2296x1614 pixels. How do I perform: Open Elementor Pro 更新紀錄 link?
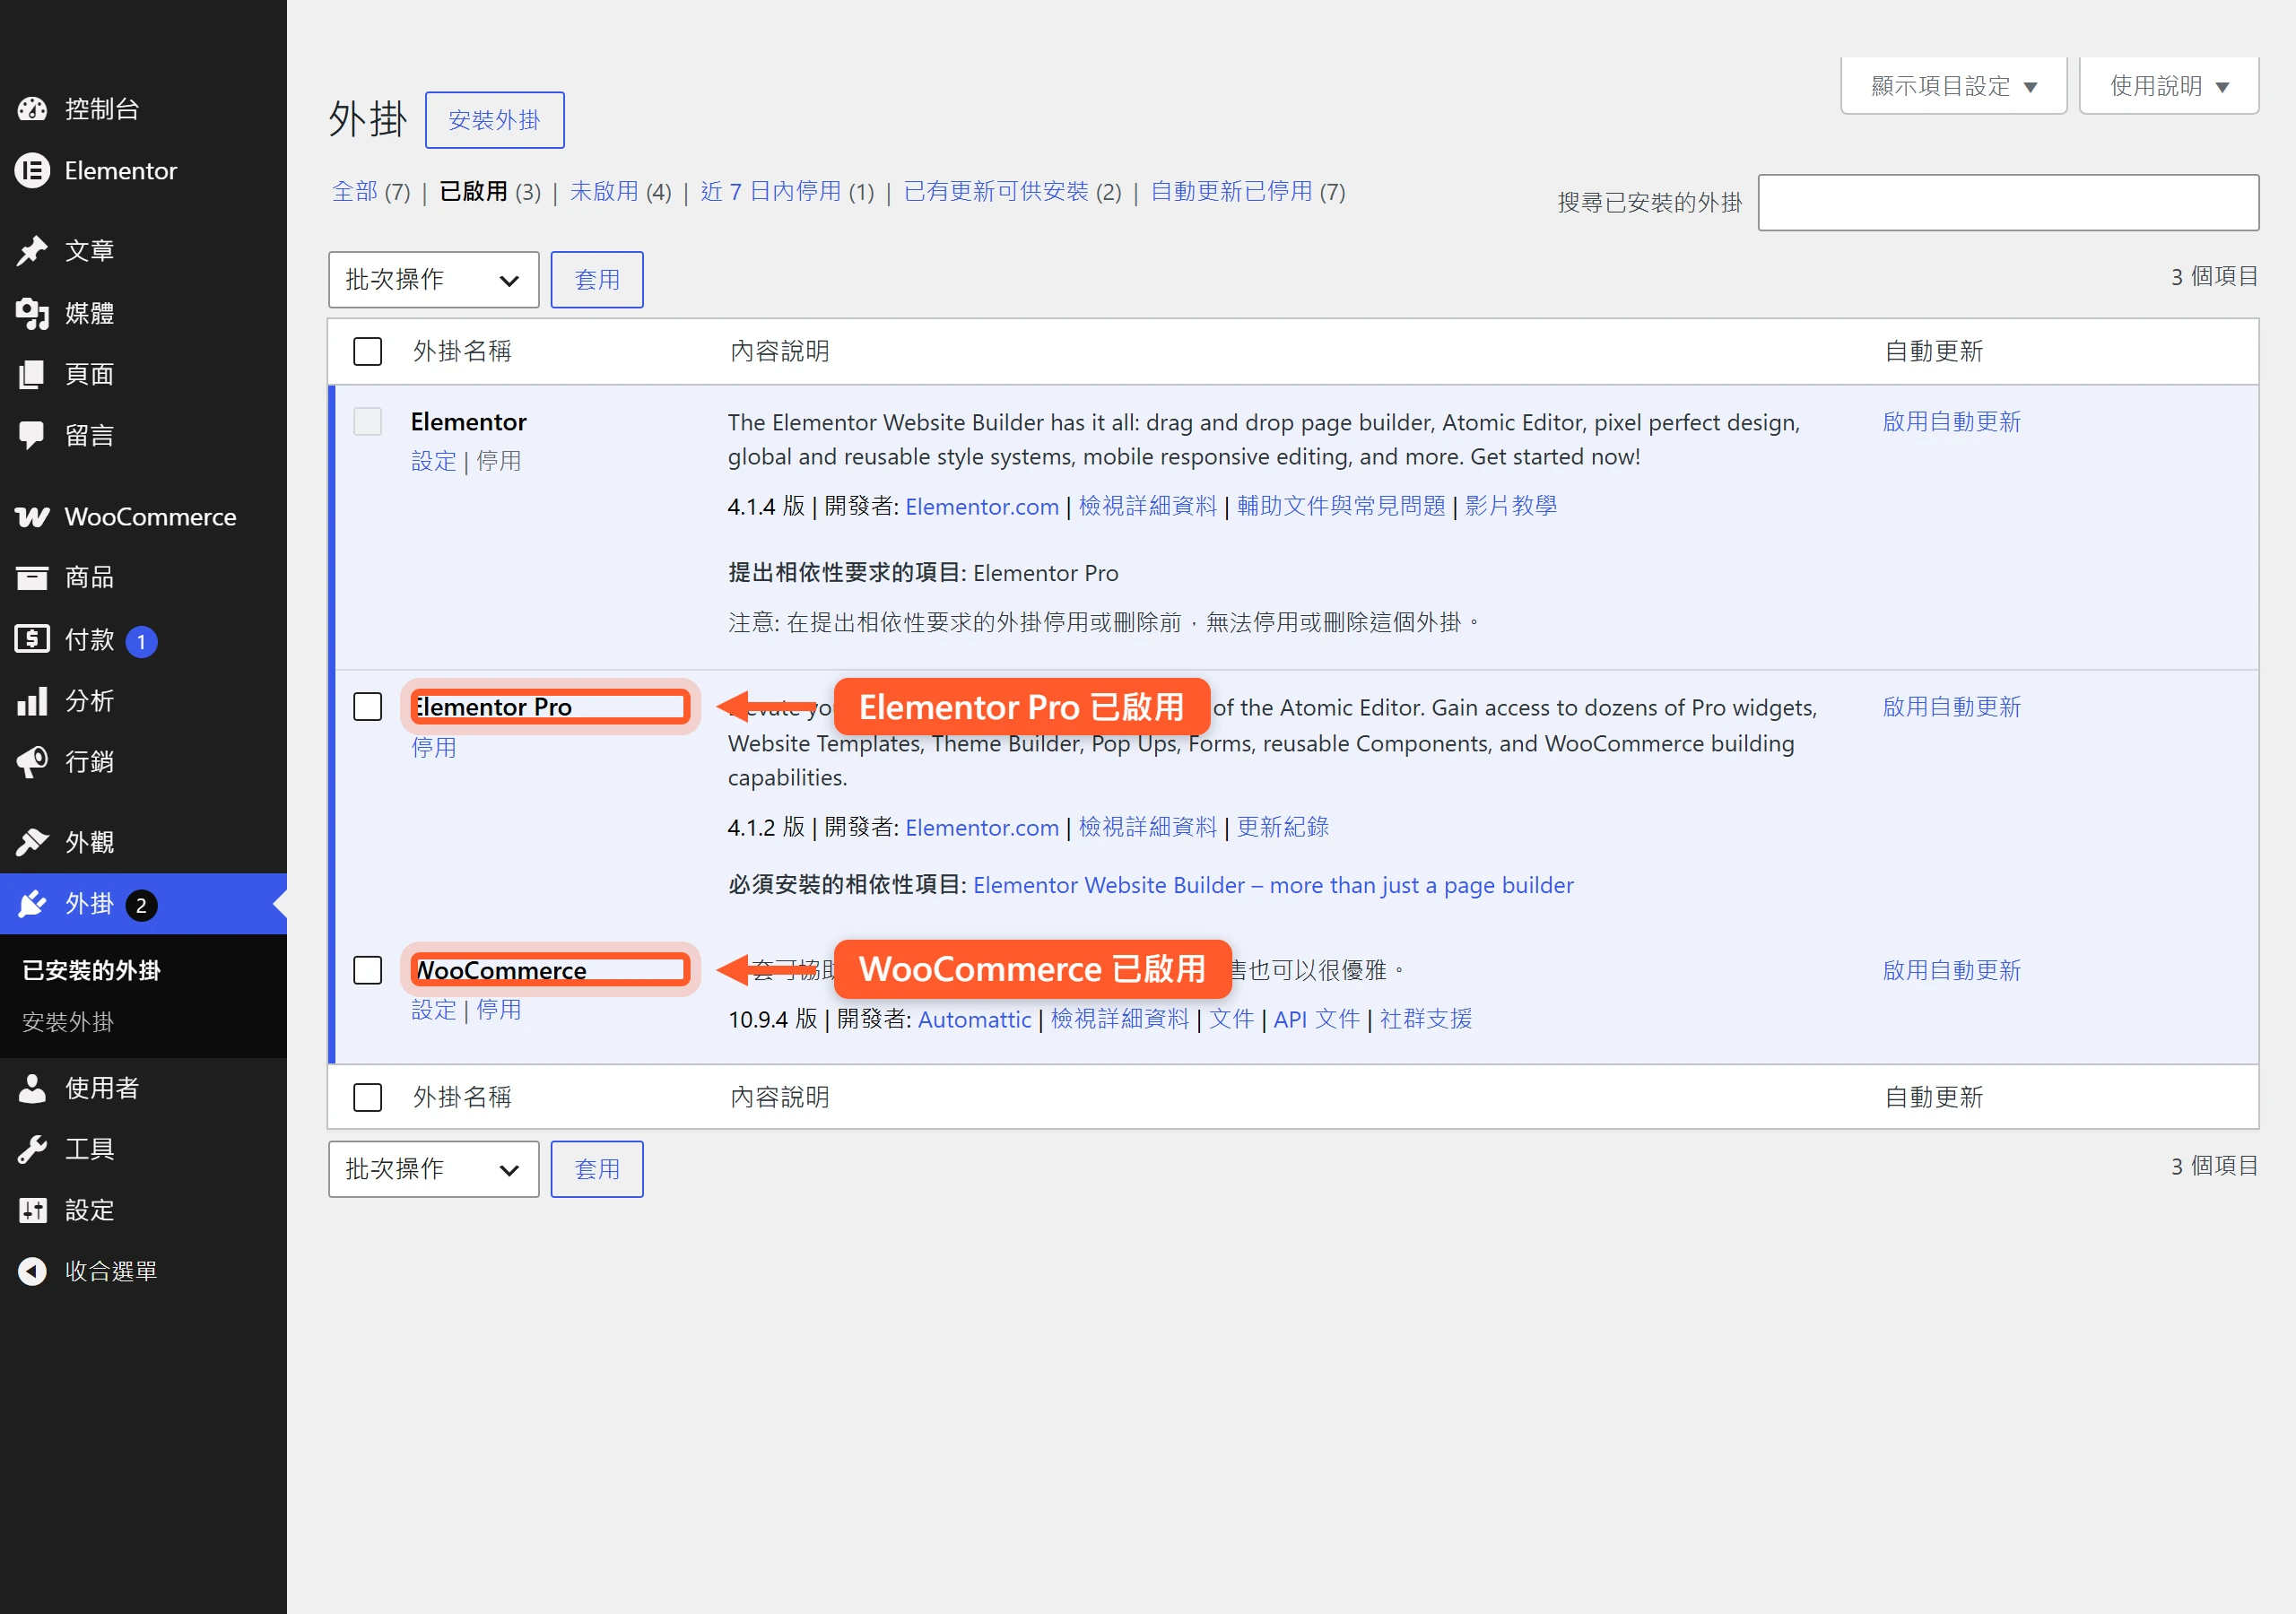pyautogui.click(x=1282, y=827)
